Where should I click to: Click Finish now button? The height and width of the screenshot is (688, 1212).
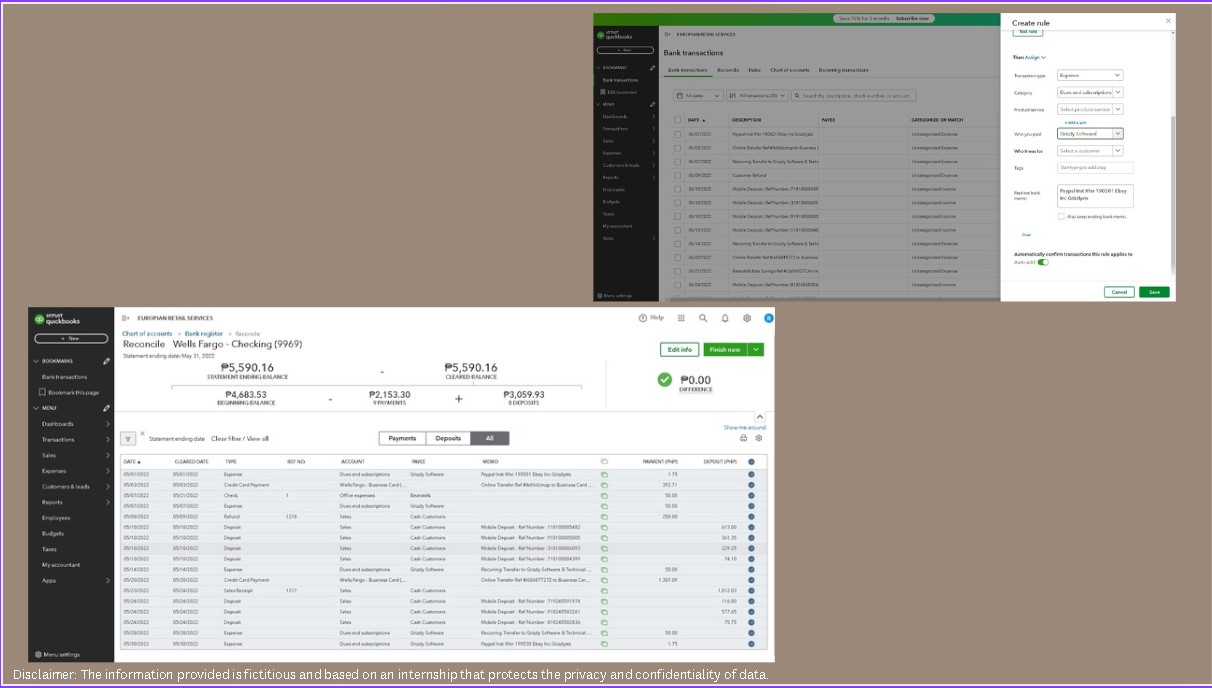[726, 349]
